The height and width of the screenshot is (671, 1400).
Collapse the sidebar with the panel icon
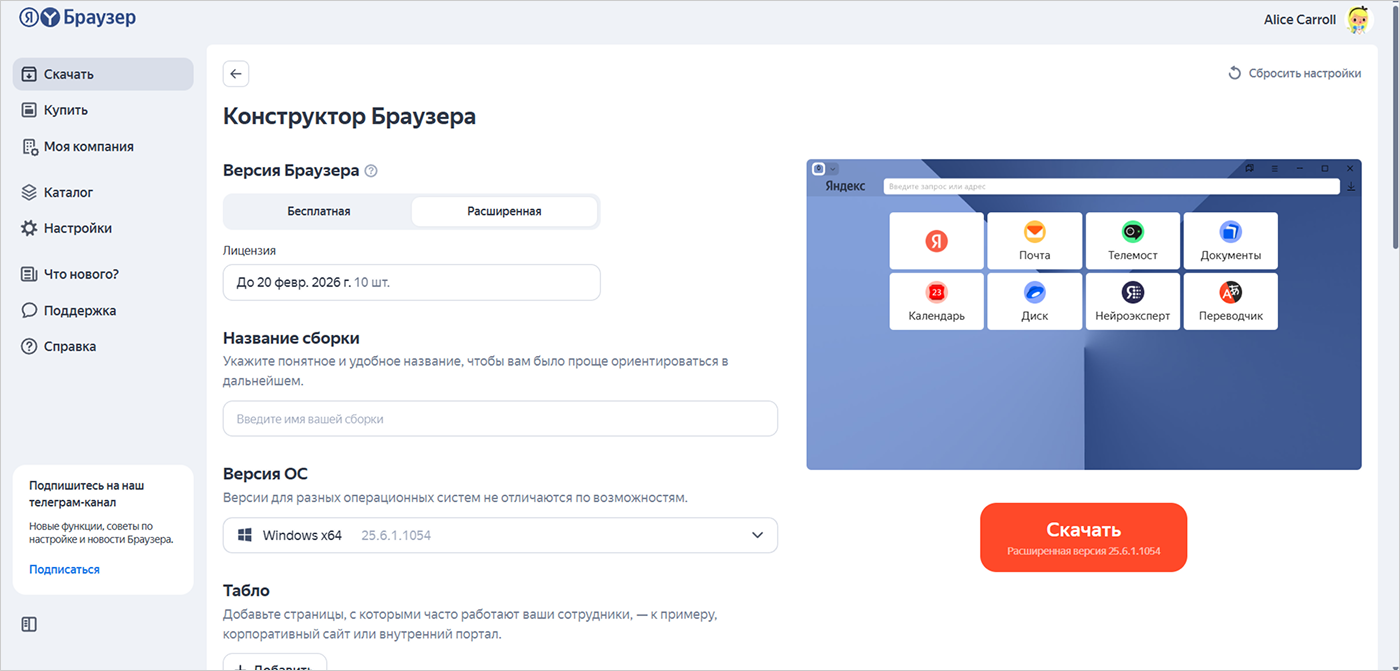[29, 624]
